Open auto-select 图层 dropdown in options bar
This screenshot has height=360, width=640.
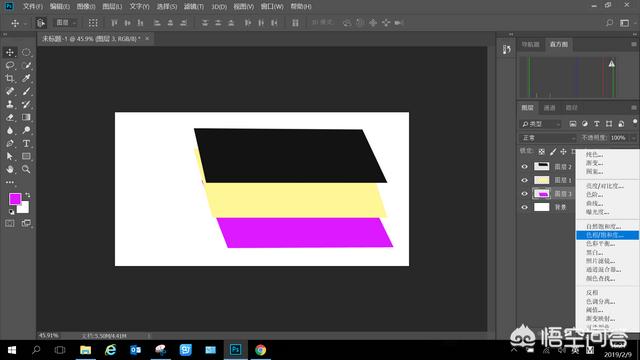point(65,23)
